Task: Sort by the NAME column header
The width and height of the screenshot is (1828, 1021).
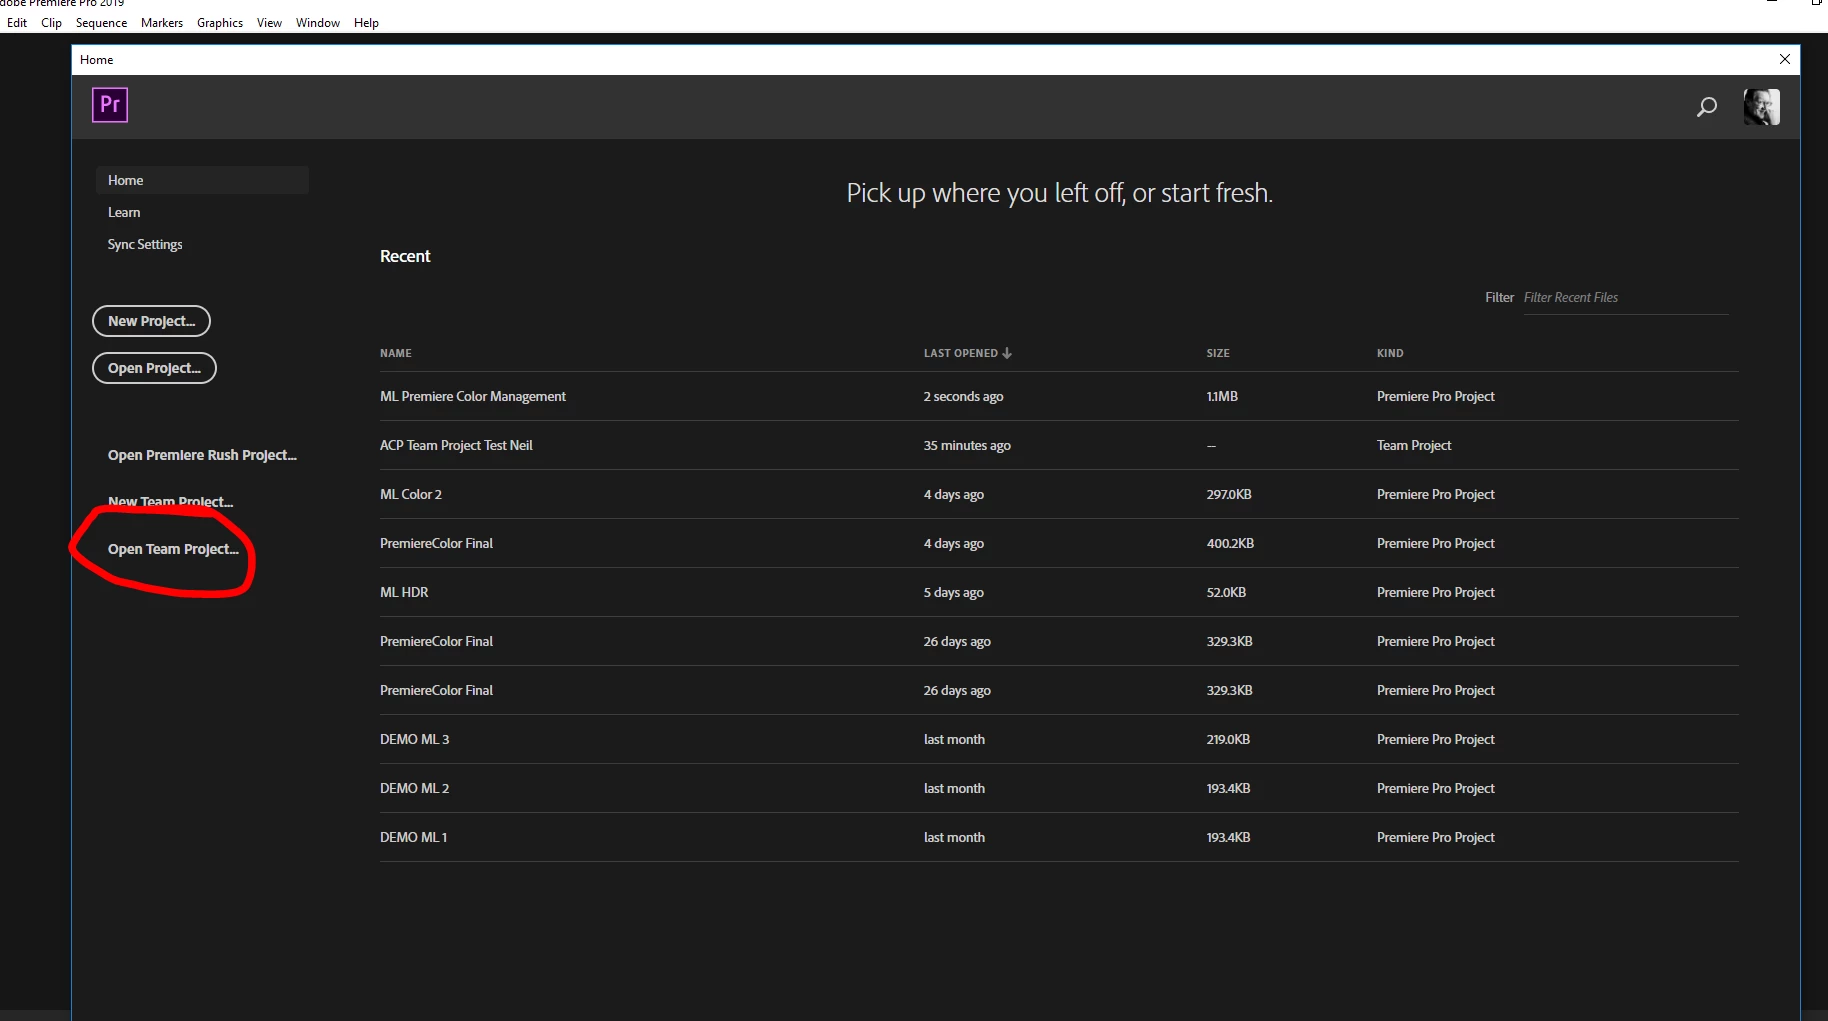Action: 396,353
